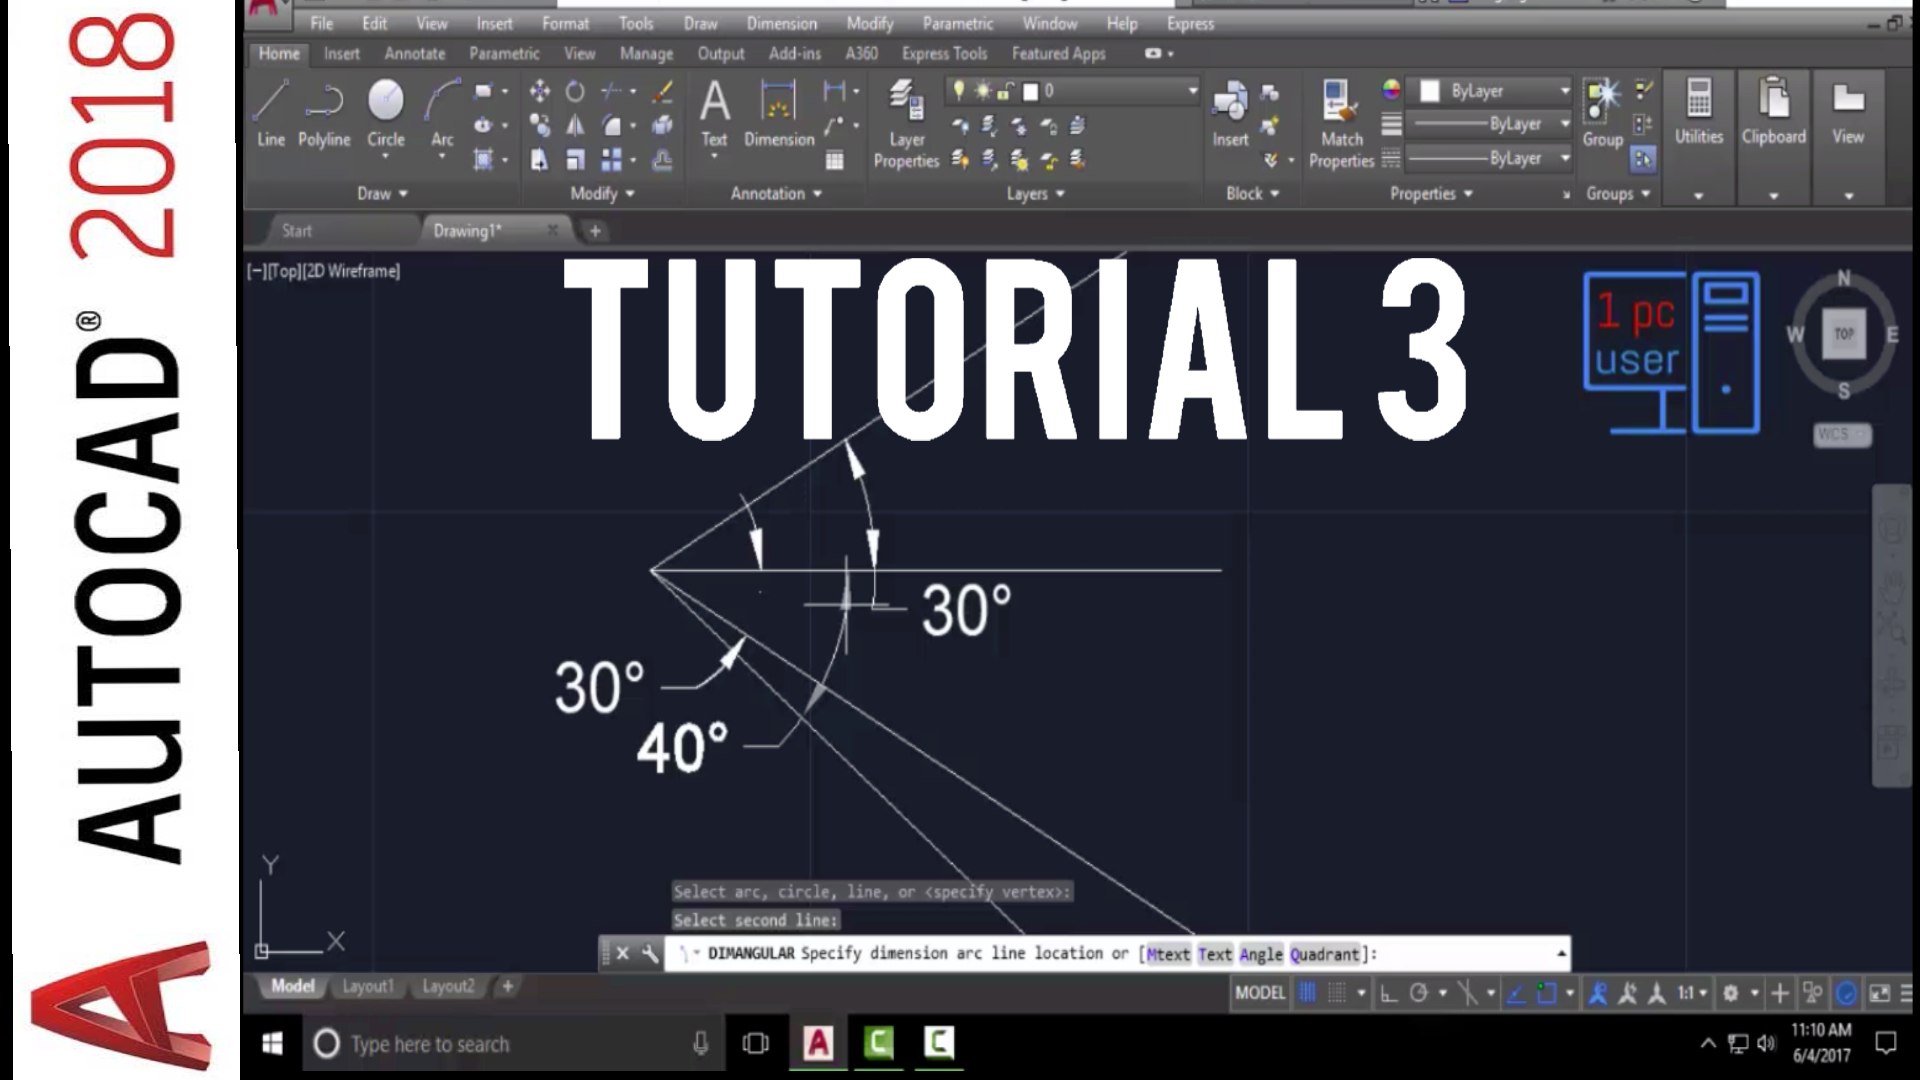Open the Dimension menu in menu bar

781,23
